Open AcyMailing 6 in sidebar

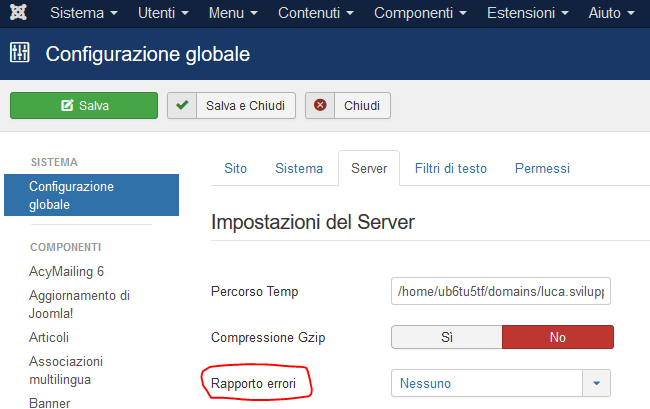(66, 271)
